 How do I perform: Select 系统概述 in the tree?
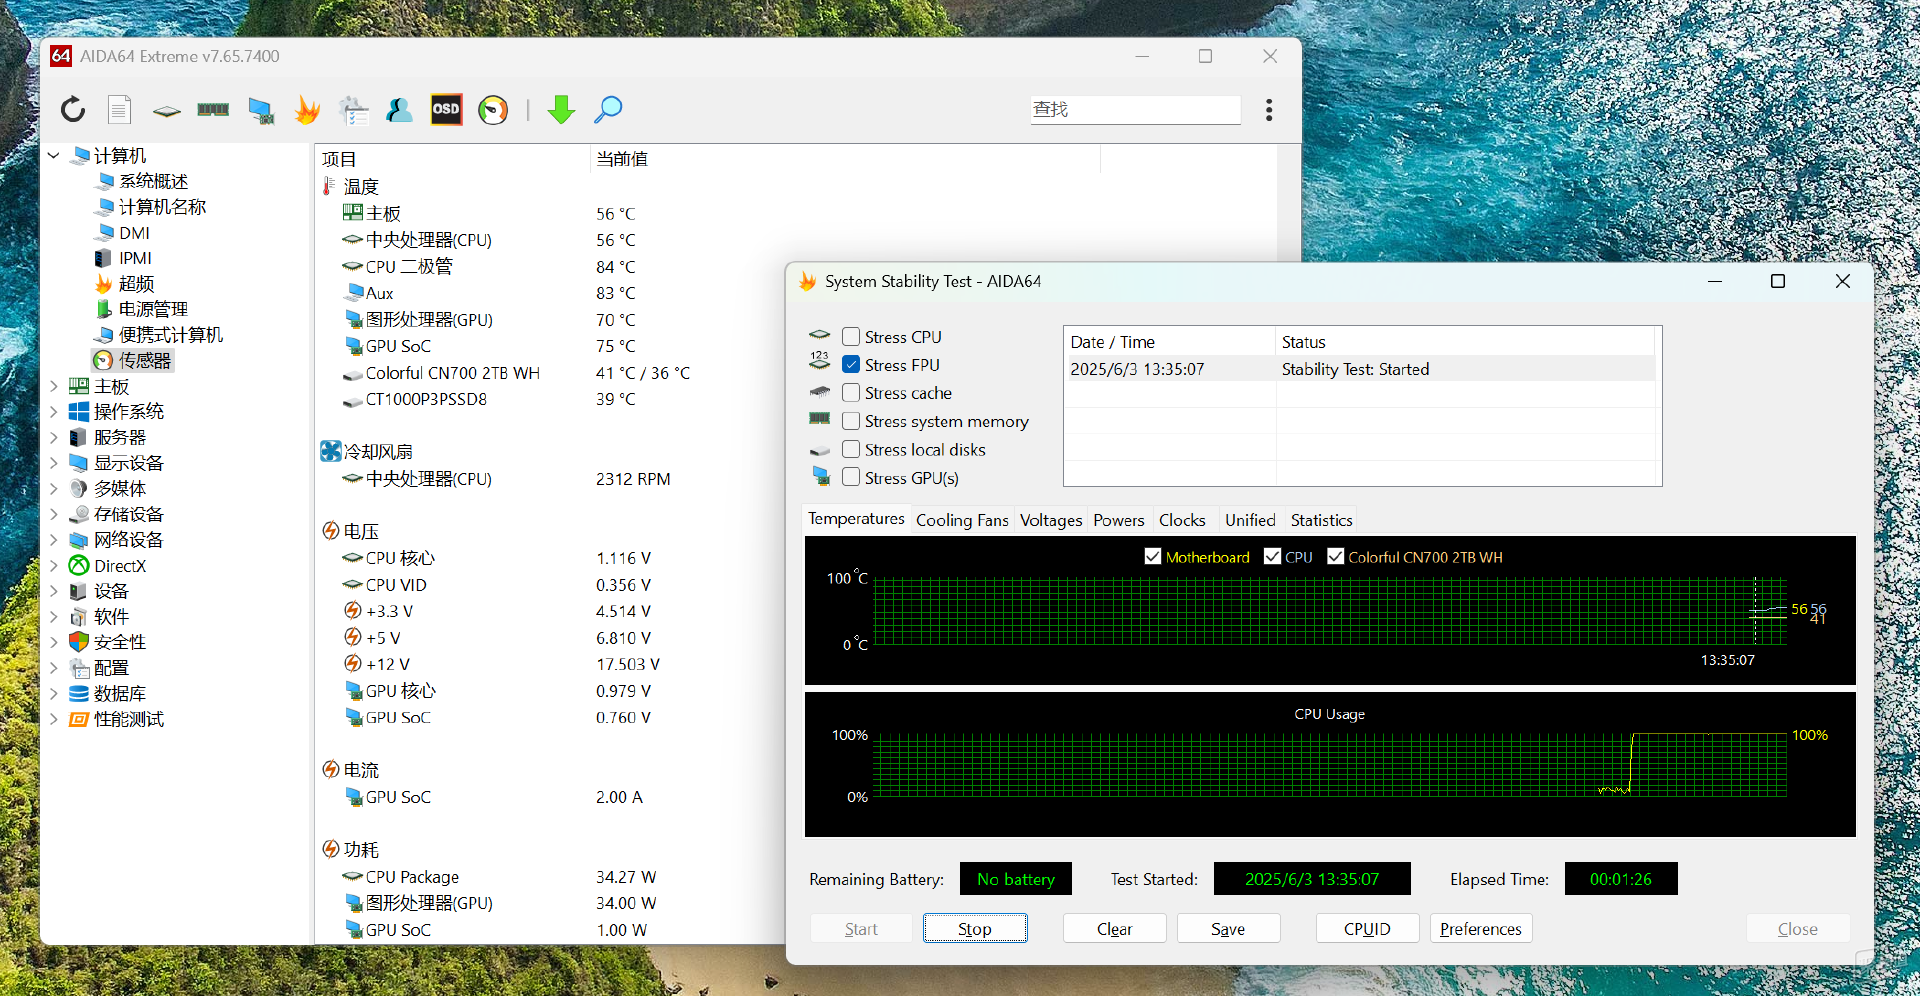(x=141, y=181)
